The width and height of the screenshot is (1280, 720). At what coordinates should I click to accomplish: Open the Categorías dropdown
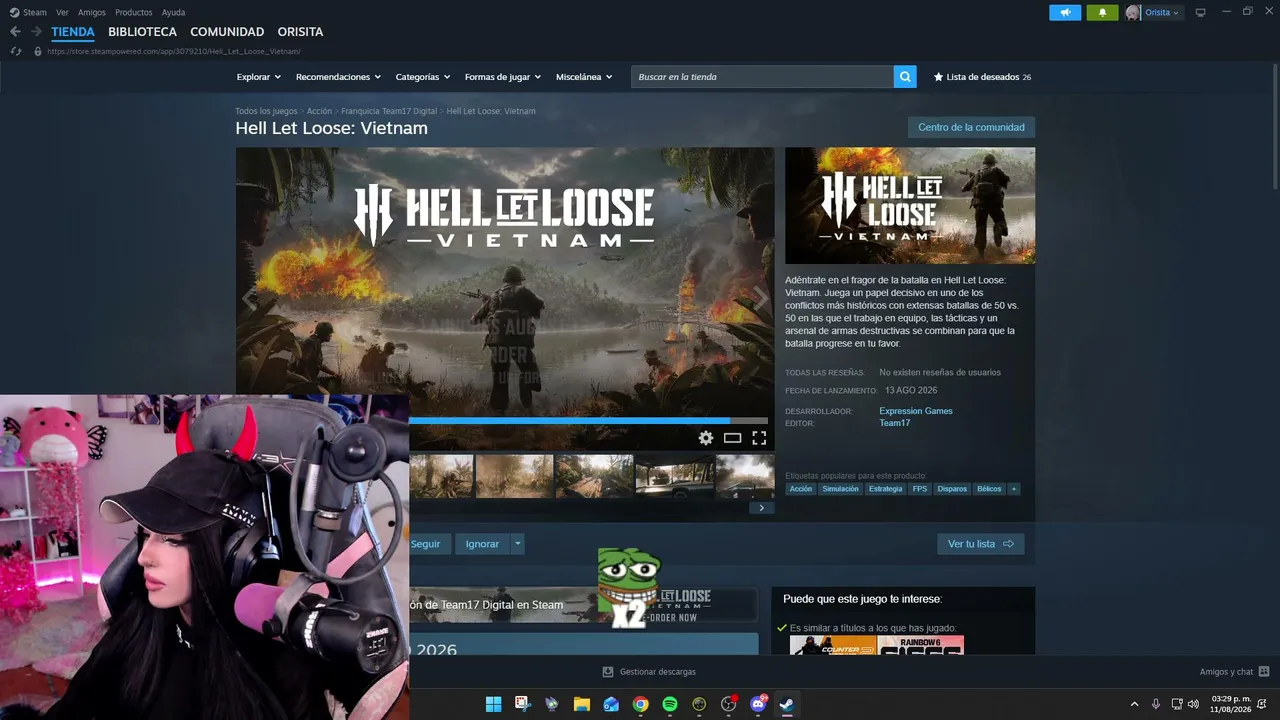tap(422, 77)
